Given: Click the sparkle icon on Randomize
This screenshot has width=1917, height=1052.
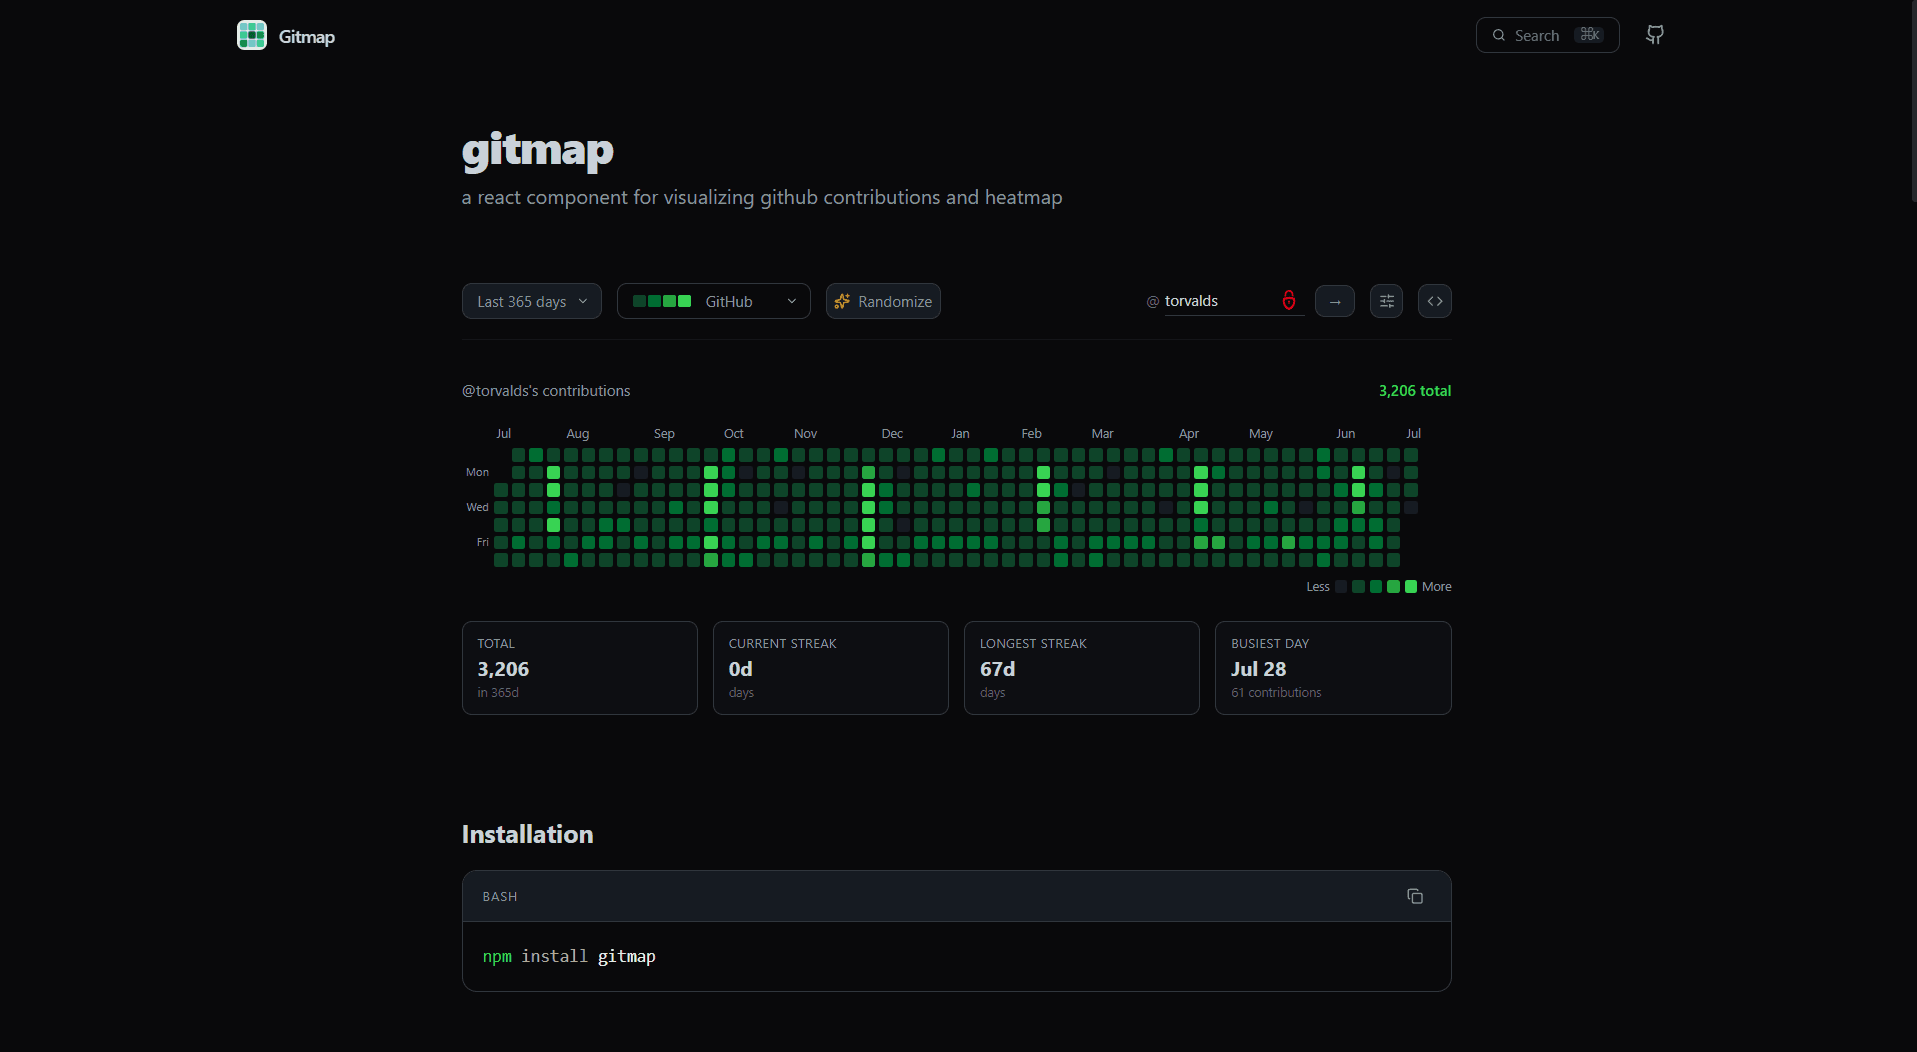Looking at the screenshot, I should (x=842, y=301).
